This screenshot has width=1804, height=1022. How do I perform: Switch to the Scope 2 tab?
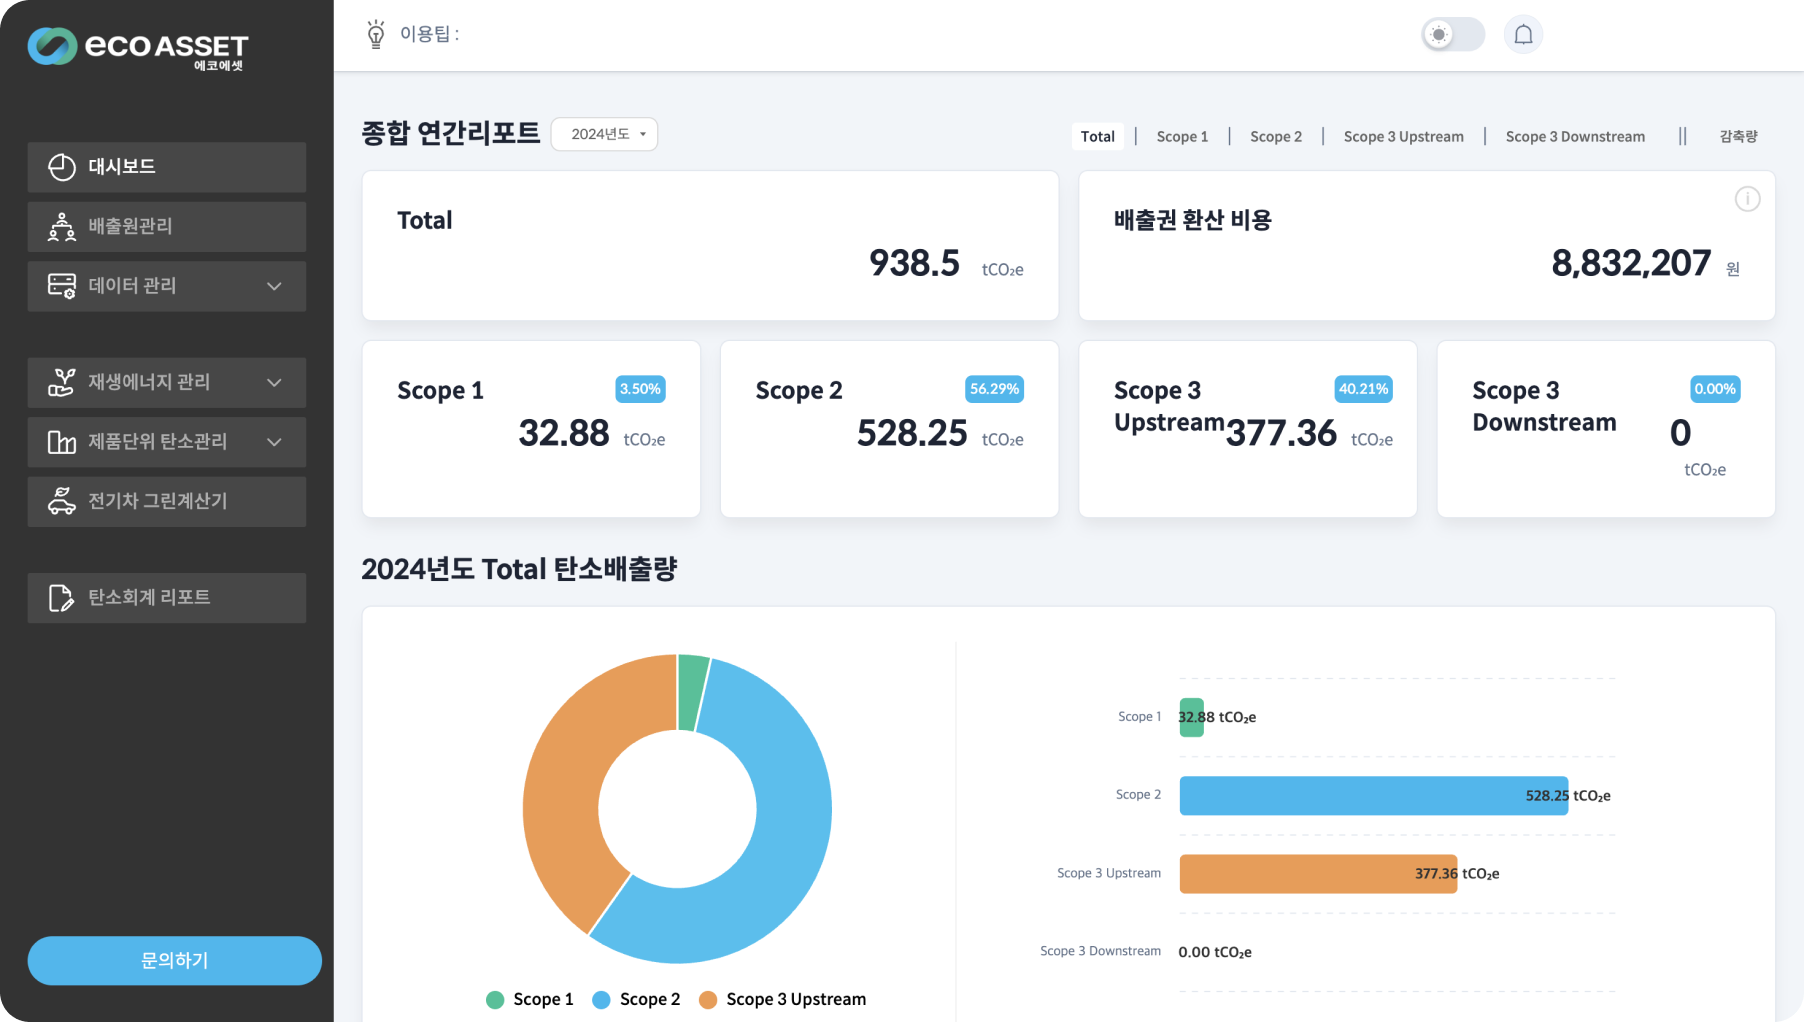[1276, 136]
